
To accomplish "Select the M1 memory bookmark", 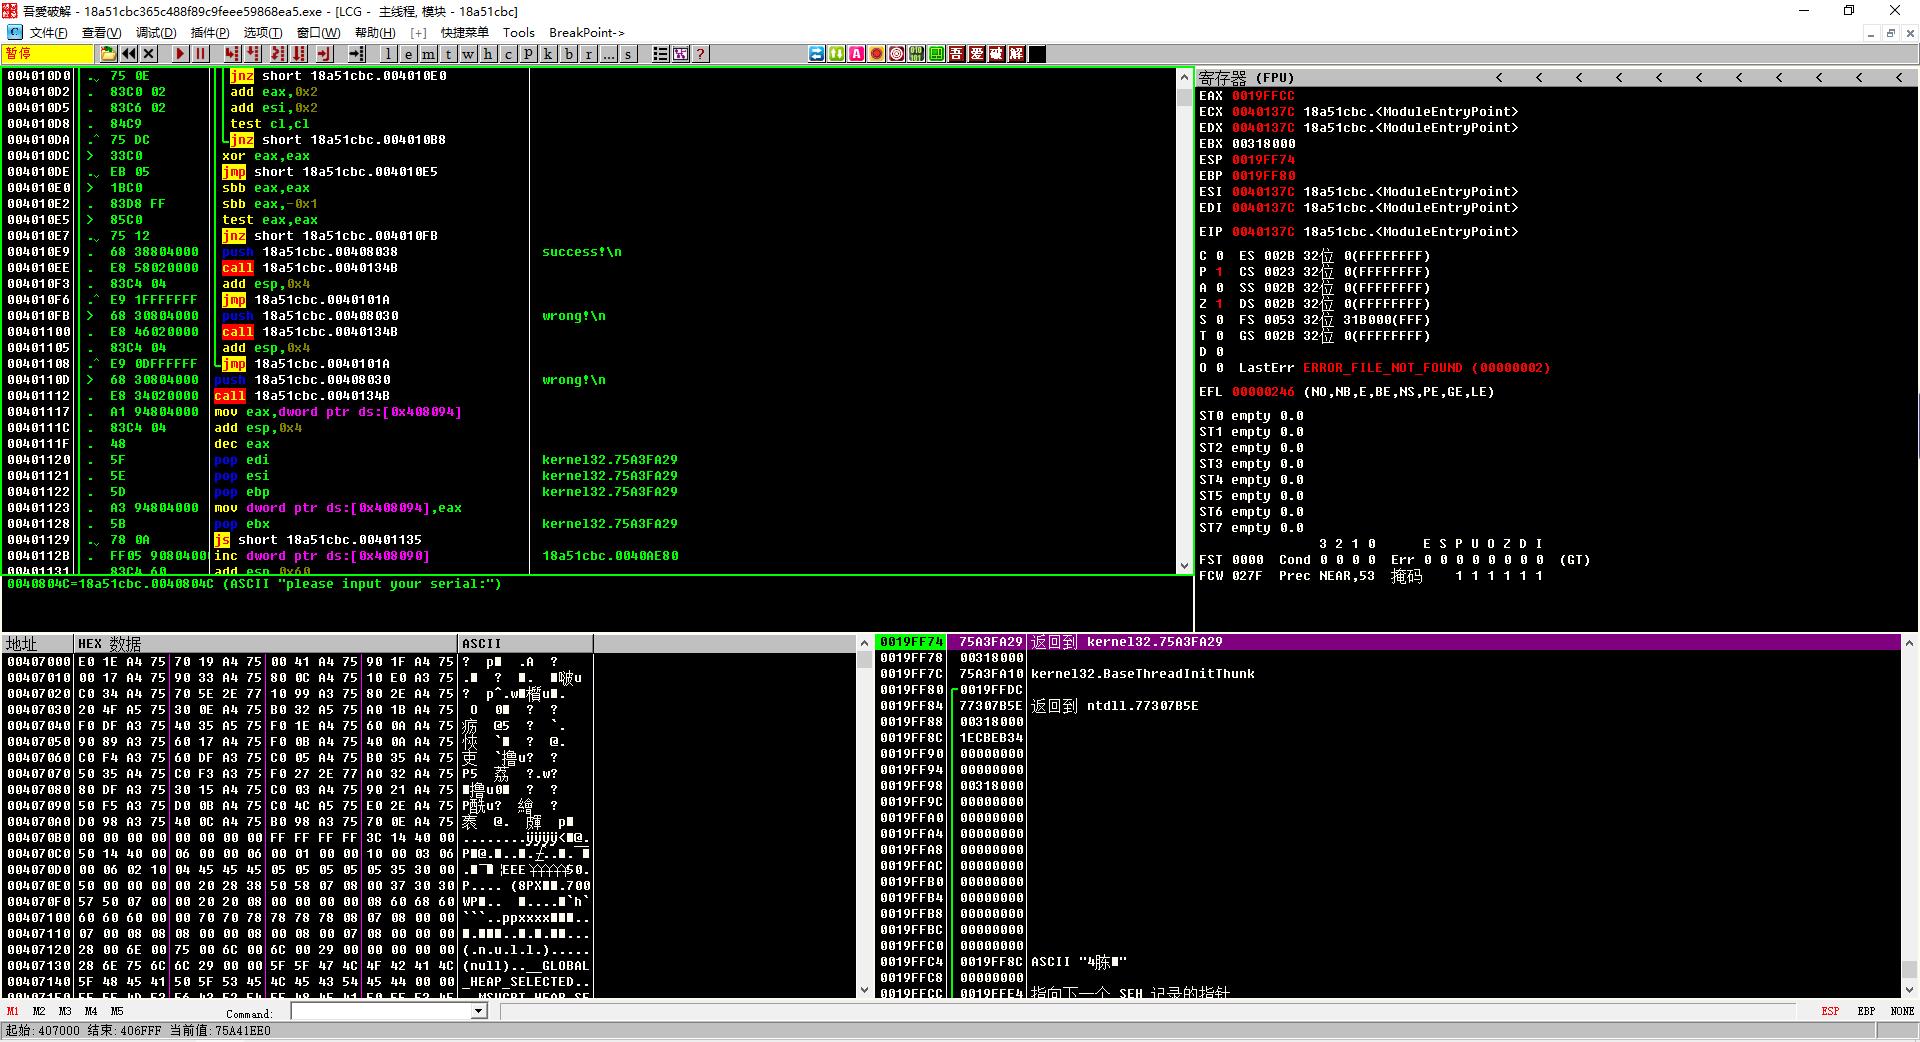I will coord(13,1011).
